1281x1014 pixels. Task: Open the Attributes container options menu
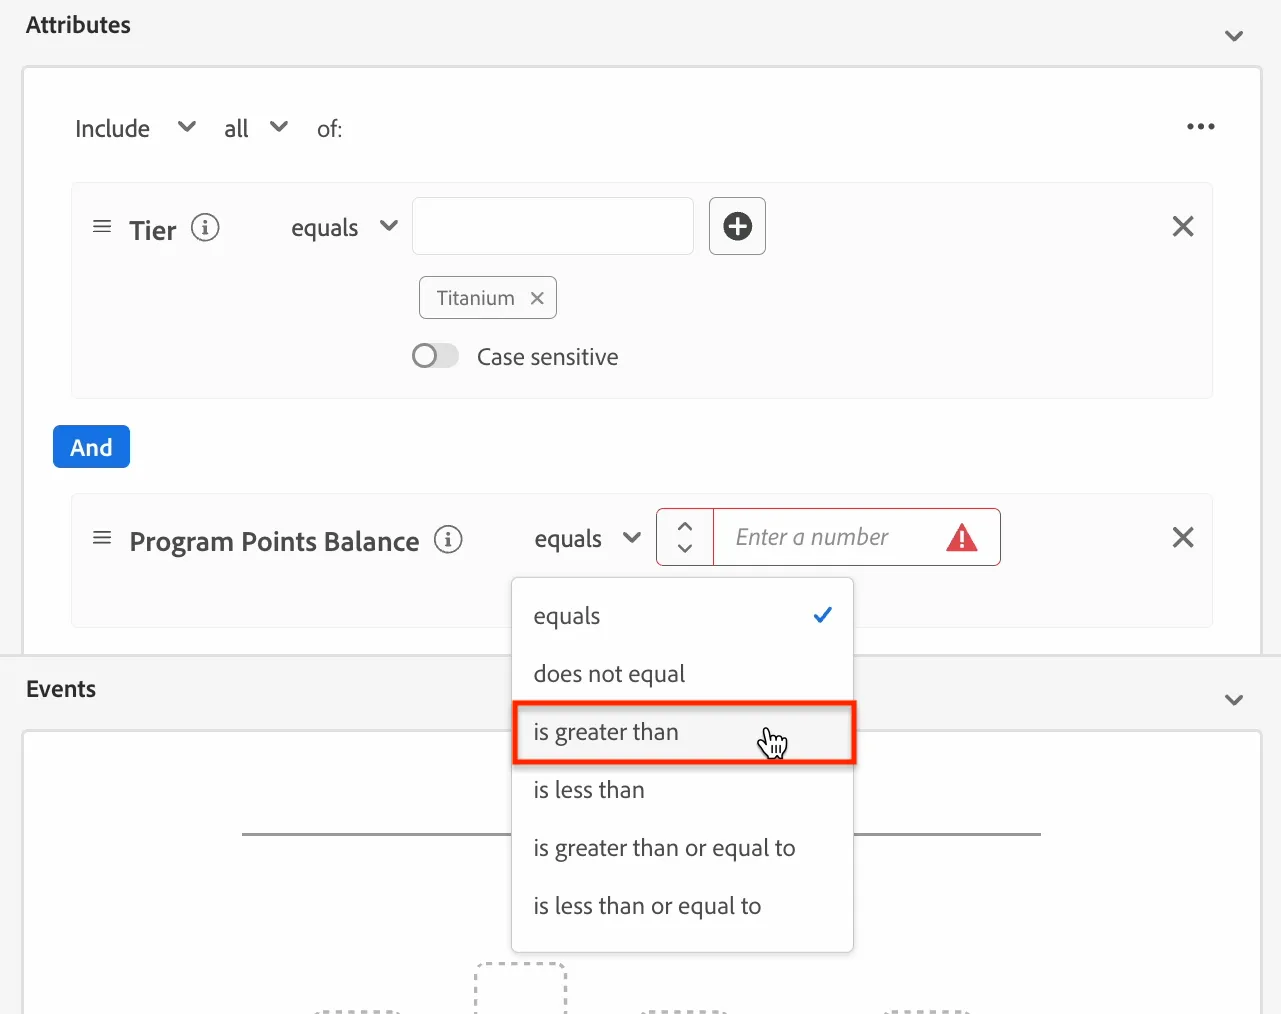[1201, 127]
